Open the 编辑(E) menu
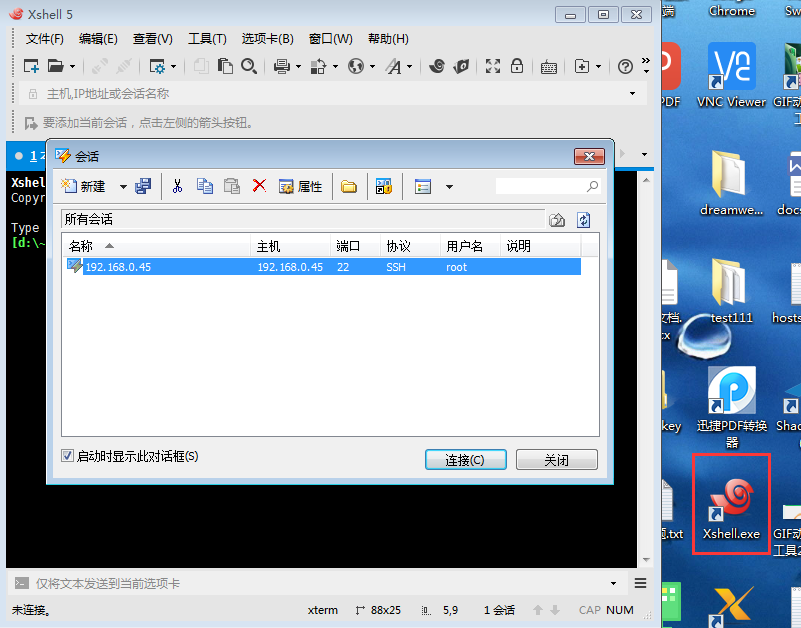 click(x=98, y=39)
